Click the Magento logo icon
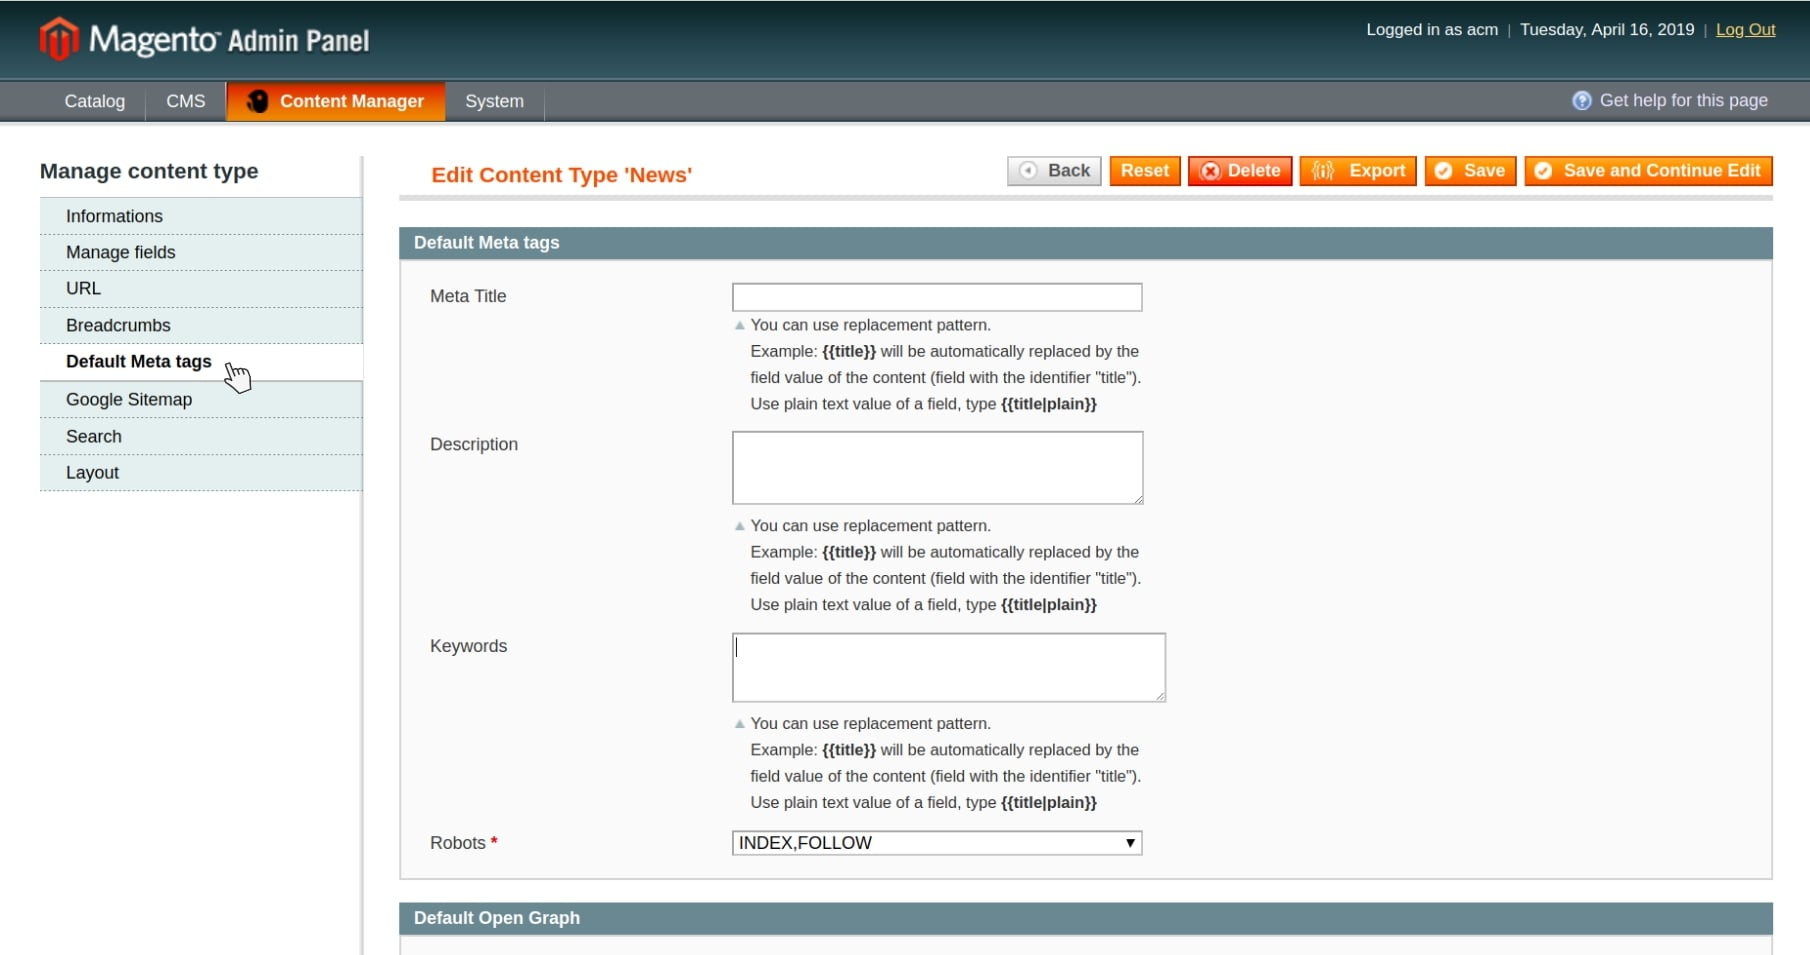Viewport: 1810px width, 955px height. (x=59, y=39)
